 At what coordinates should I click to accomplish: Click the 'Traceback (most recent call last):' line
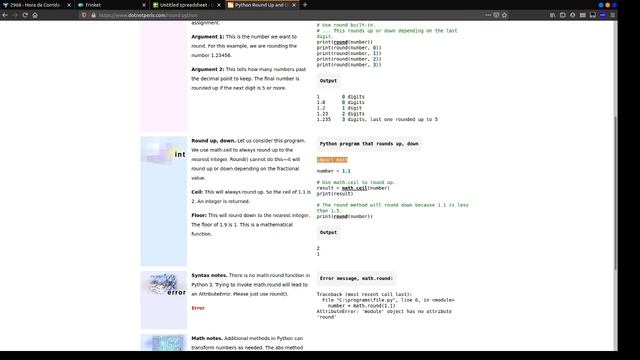[x=364, y=294]
